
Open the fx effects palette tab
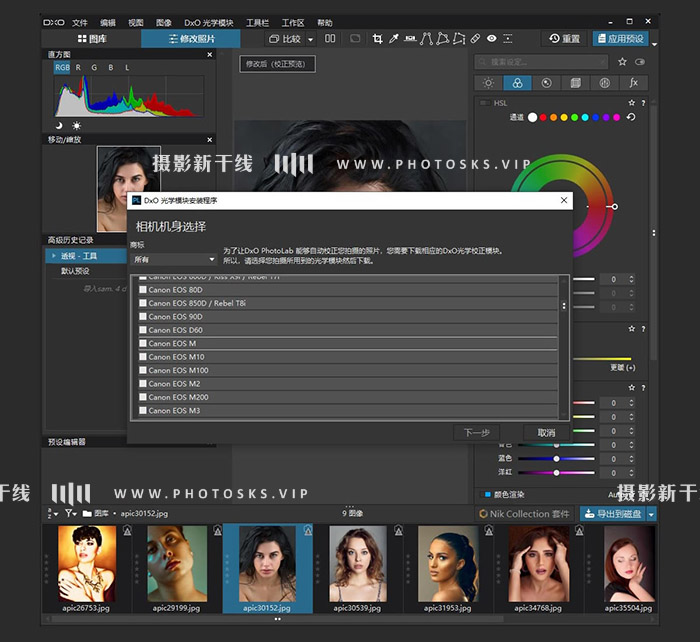point(633,83)
